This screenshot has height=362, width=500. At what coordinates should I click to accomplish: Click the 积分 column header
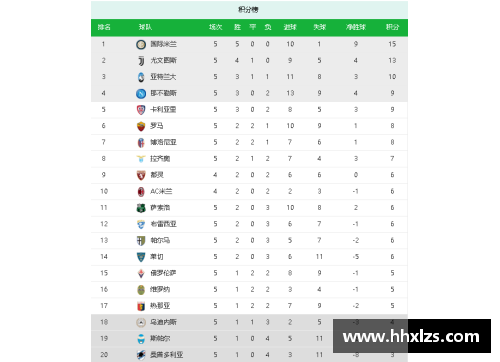[392, 27]
